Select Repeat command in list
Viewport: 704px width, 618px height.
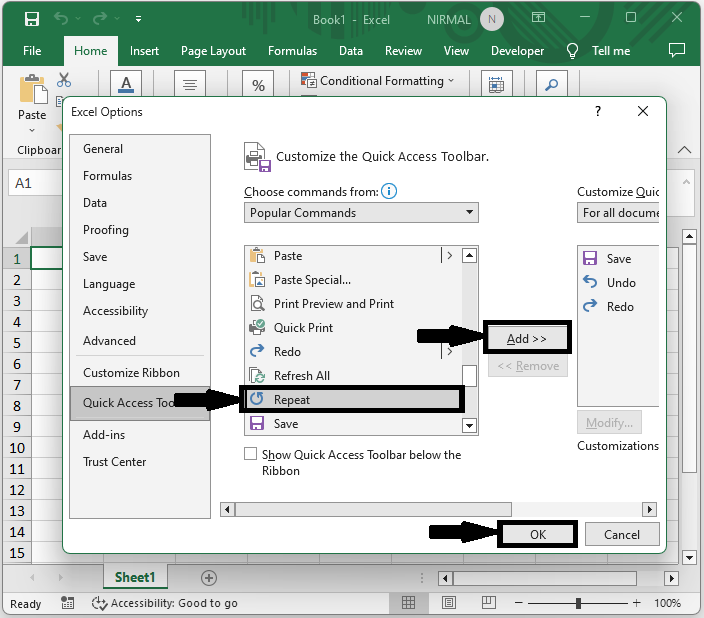tap(353, 399)
